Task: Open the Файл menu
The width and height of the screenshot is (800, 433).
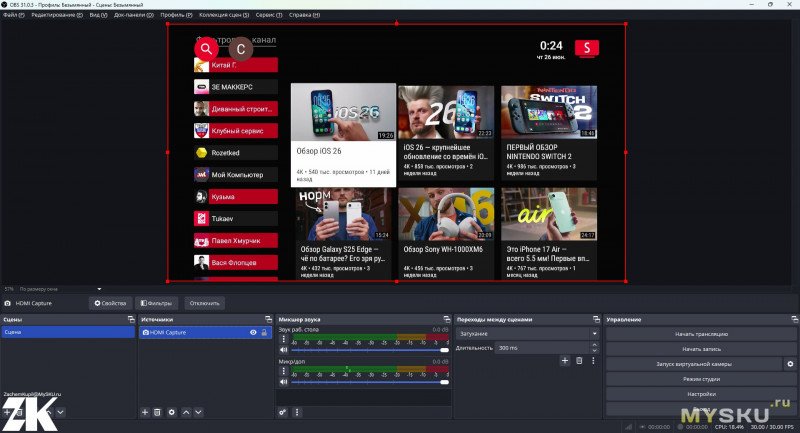Action: [13, 15]
